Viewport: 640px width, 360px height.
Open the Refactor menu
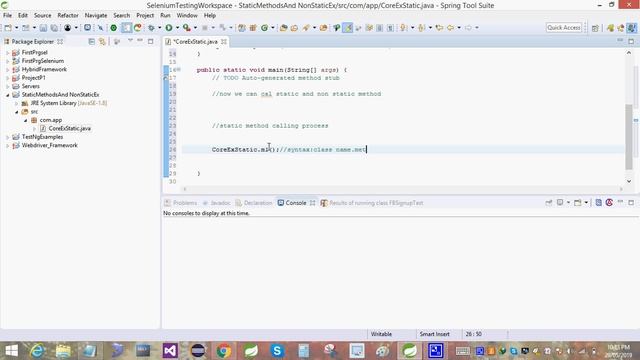click(x=68, y=16)
